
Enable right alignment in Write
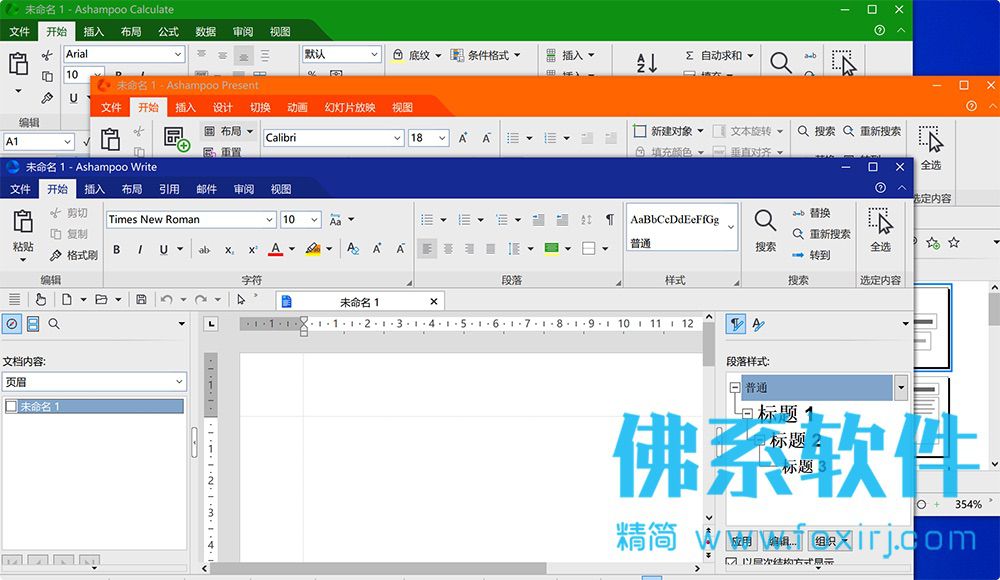point(469,249)
